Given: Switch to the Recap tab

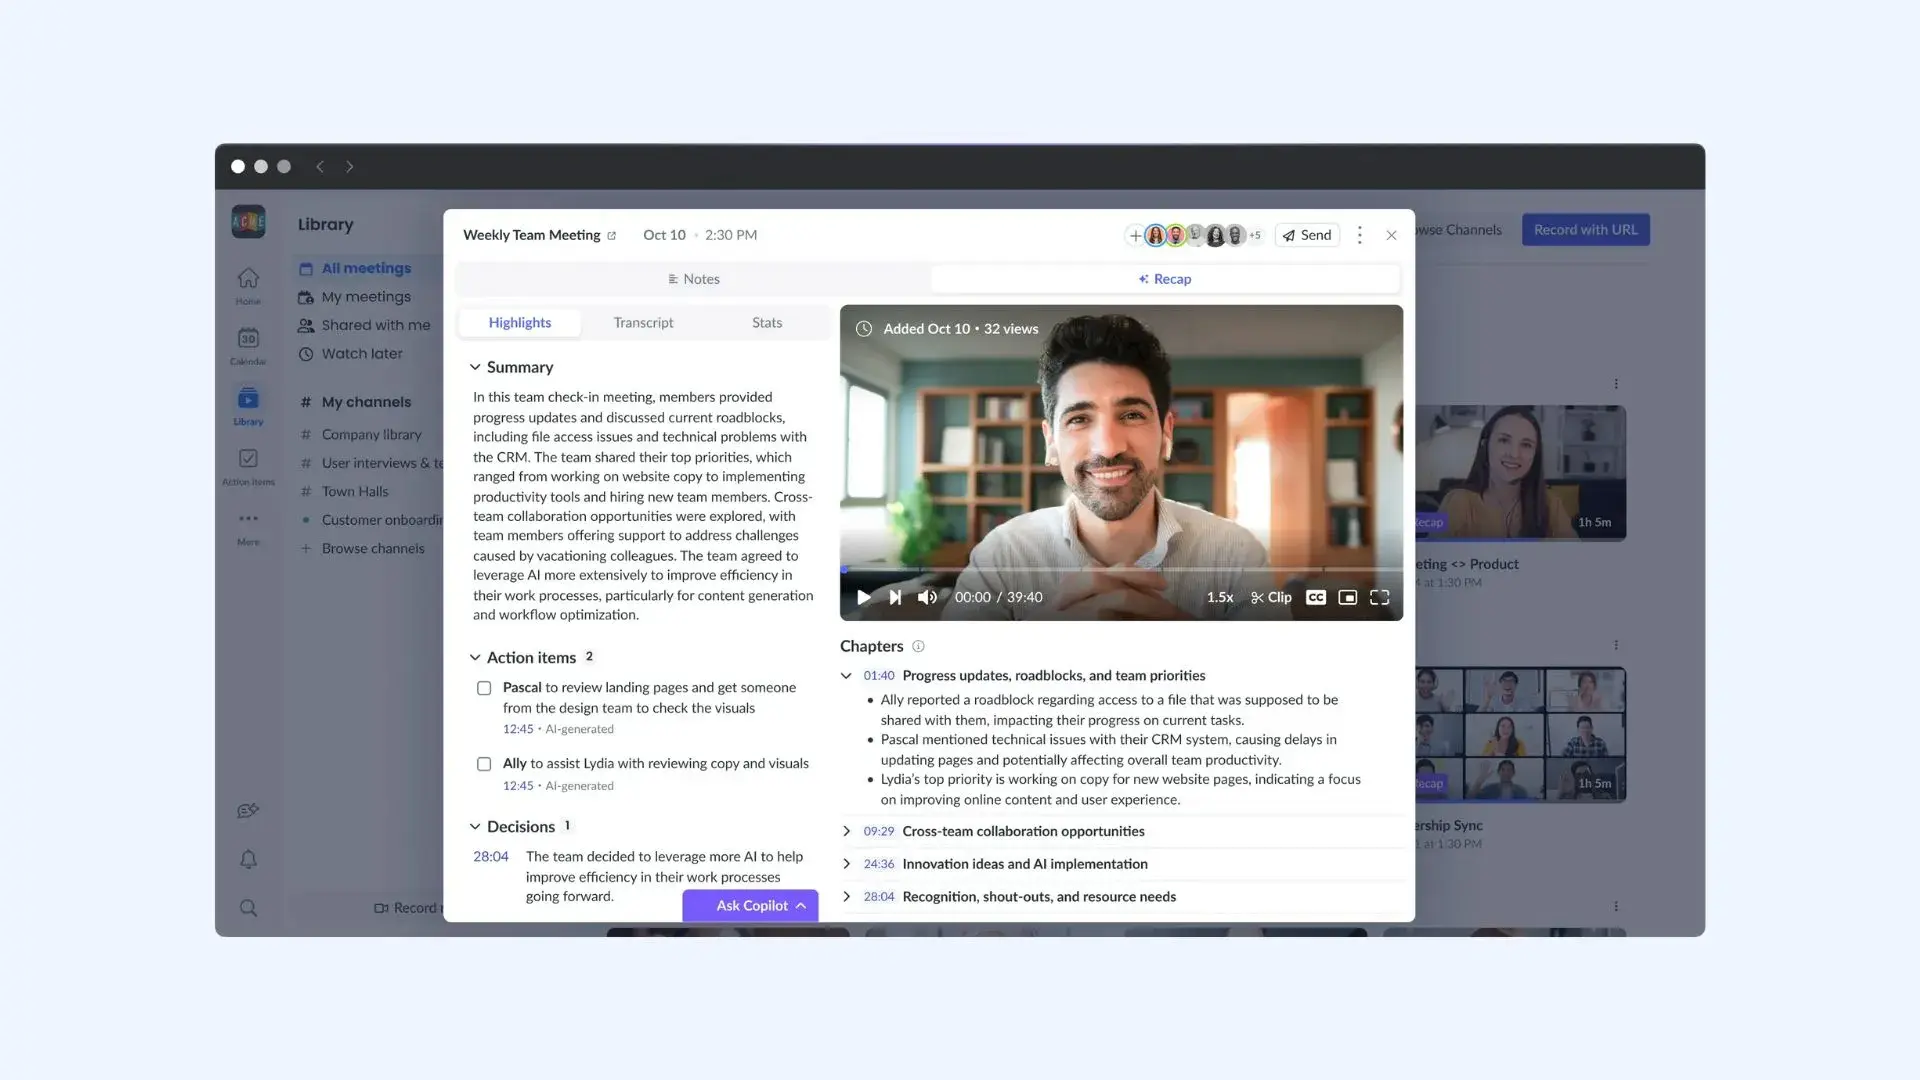Looking at the screenshot, I should pos(1165,279).
